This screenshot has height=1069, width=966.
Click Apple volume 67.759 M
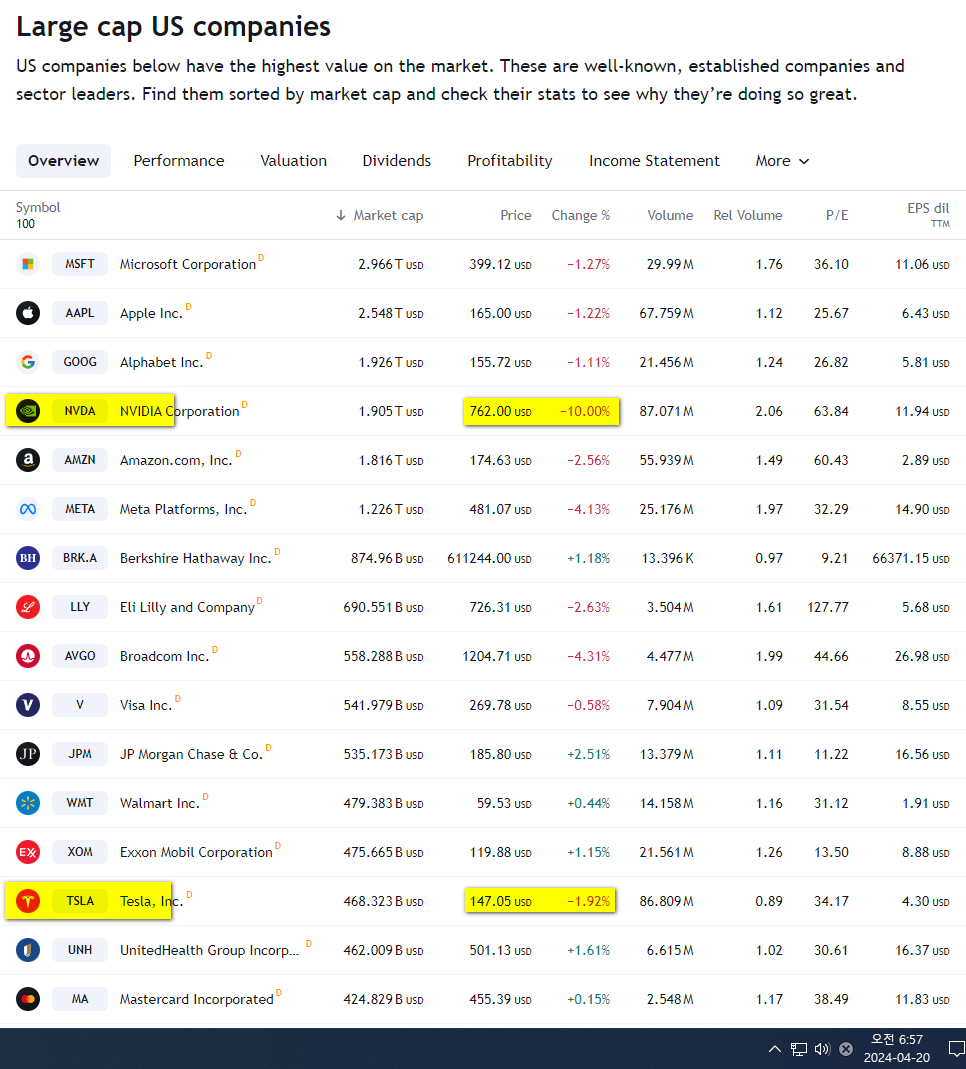pos(666,314)
